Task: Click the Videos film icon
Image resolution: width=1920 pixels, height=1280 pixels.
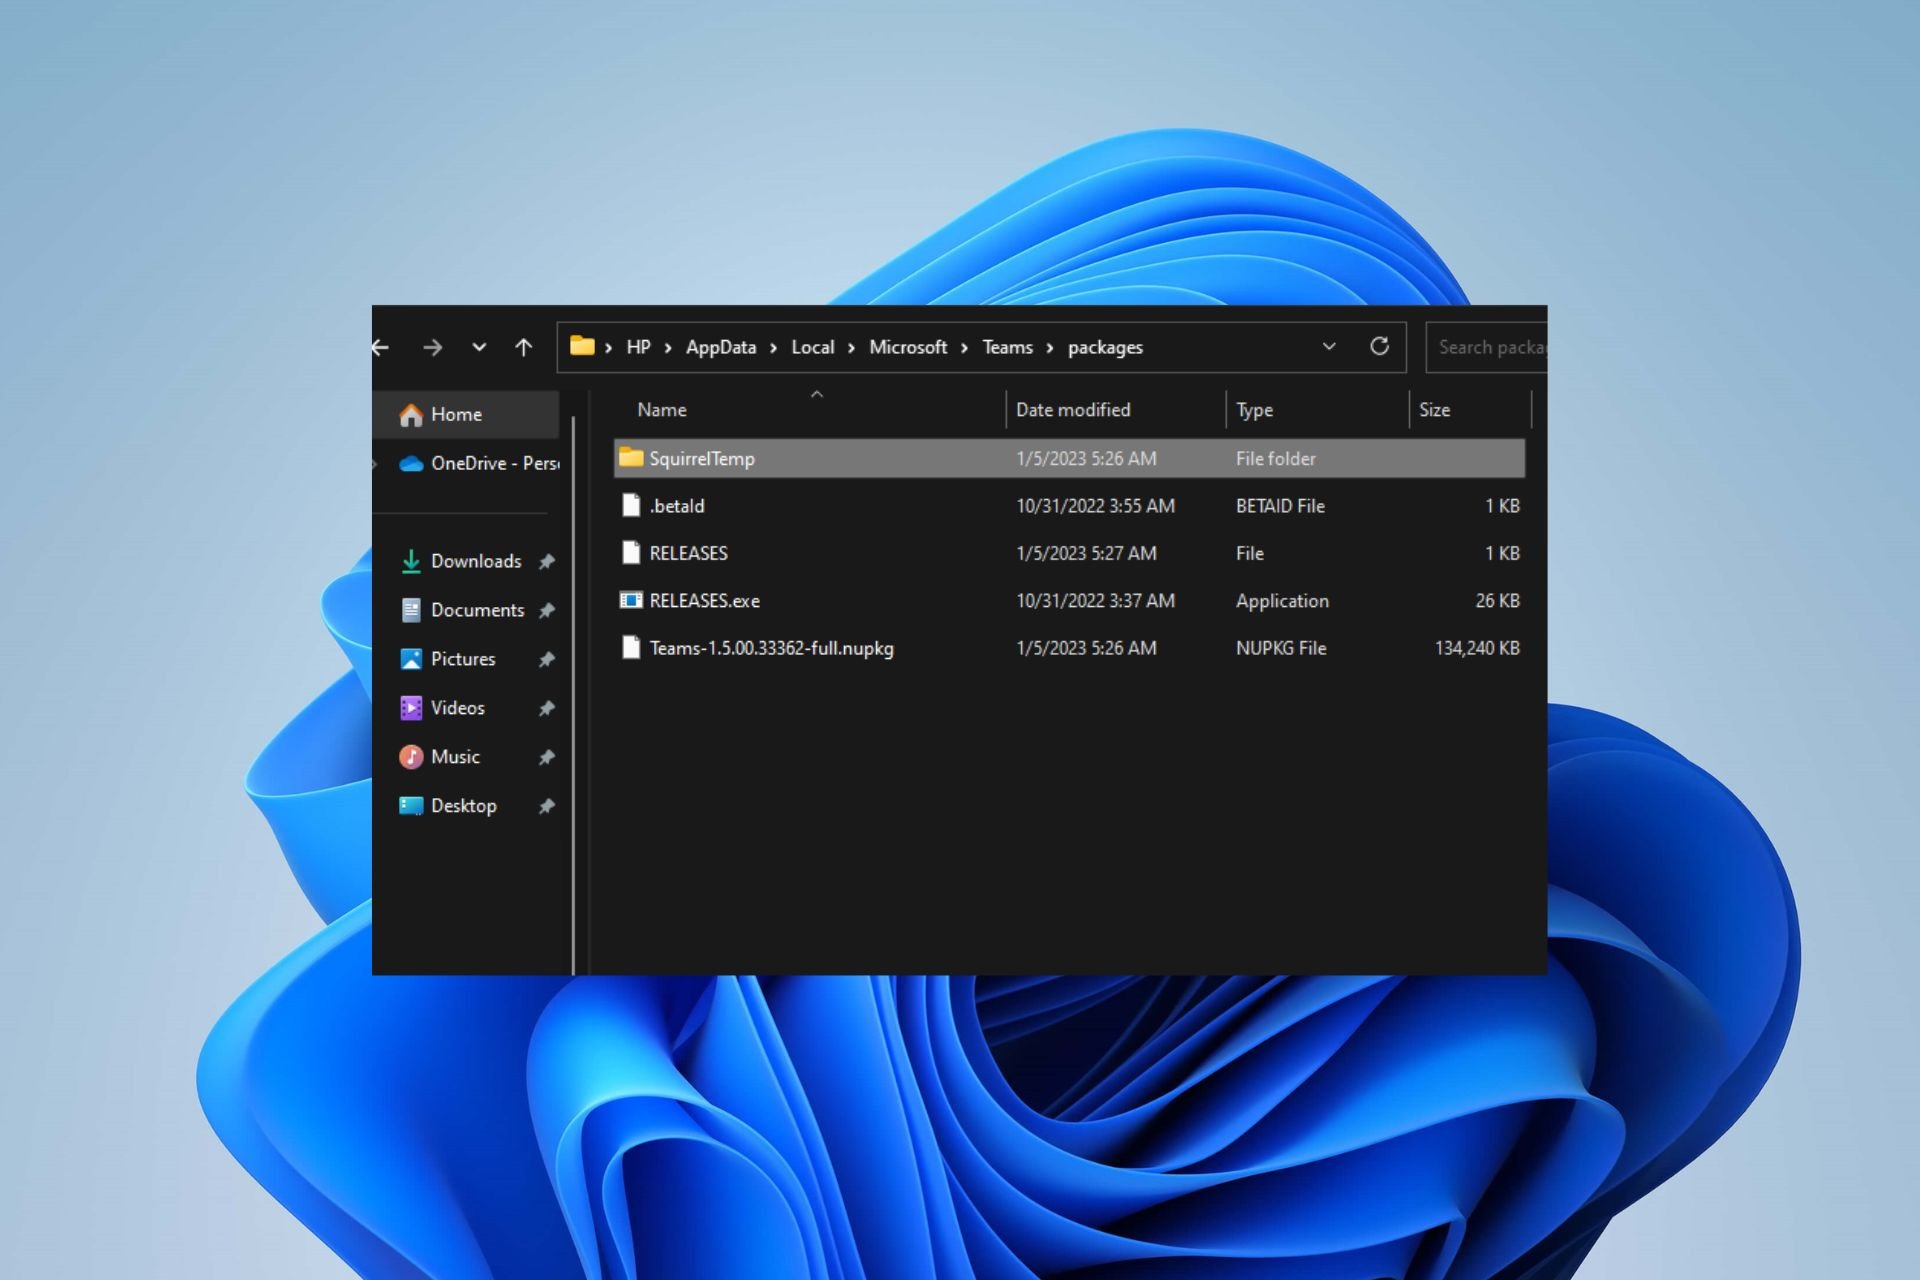Action: pyautogui.click(x=411, y=708)
